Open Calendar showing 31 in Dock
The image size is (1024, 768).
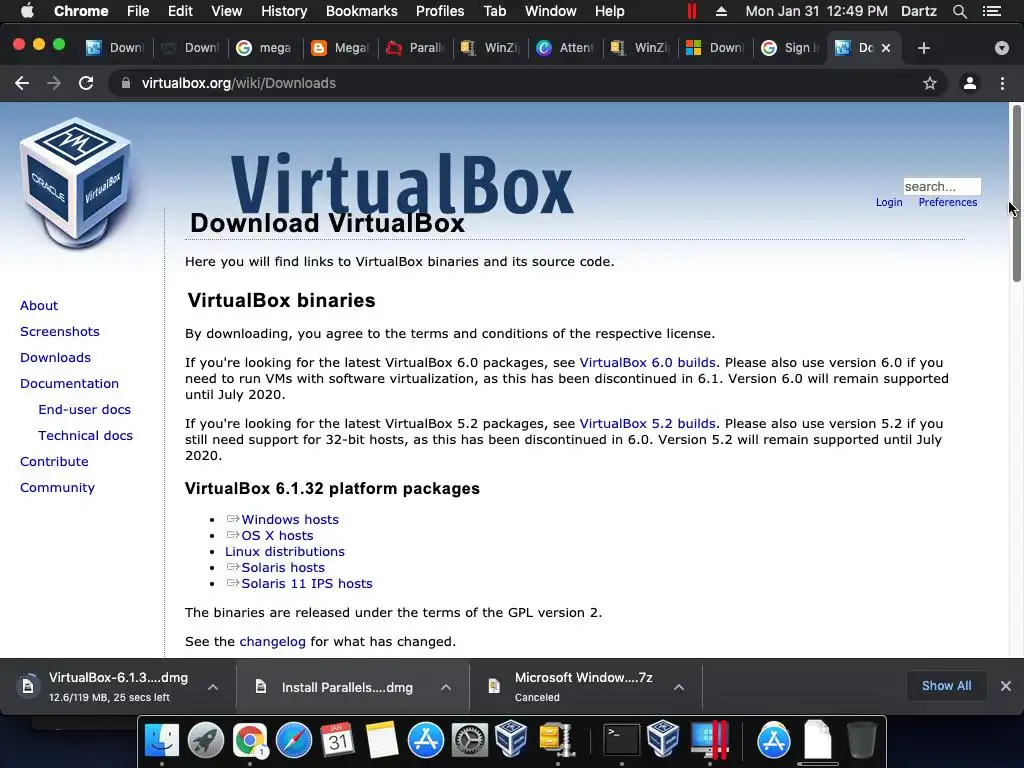[x=338, y=740]
